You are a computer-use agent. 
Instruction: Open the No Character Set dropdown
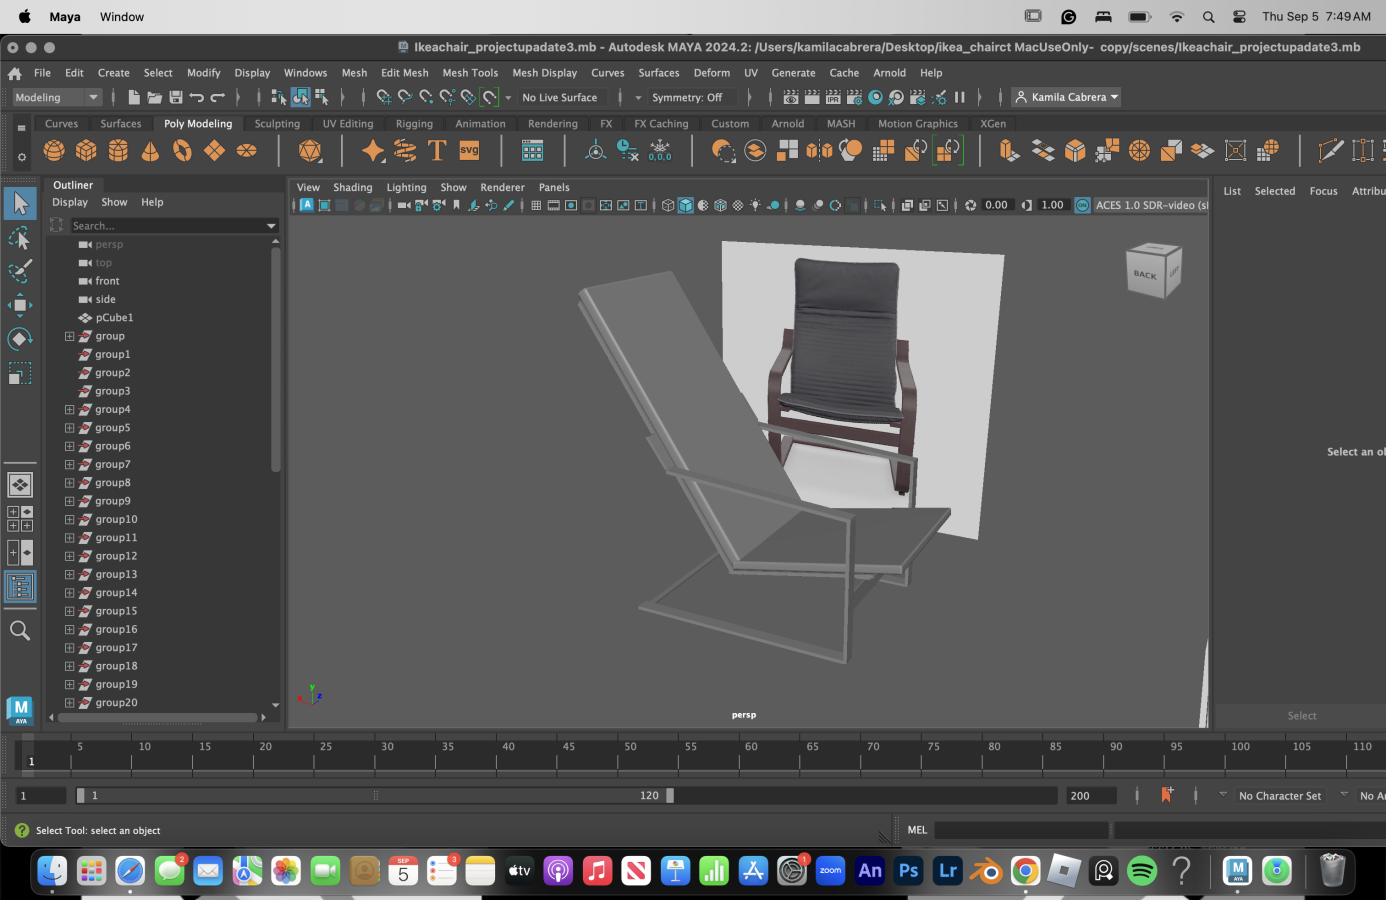(1280, 796)
